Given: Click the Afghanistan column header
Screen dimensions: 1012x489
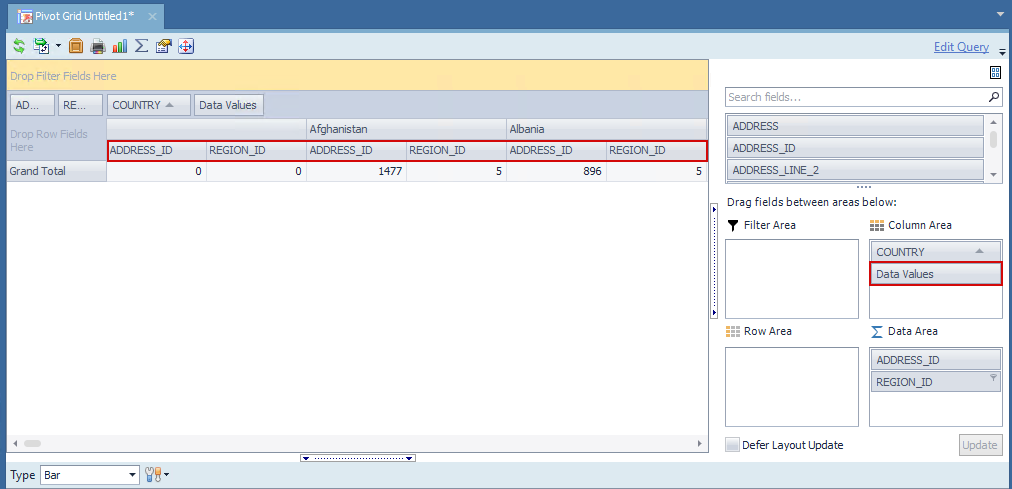Looking at the screenshot, I should 406,129.
